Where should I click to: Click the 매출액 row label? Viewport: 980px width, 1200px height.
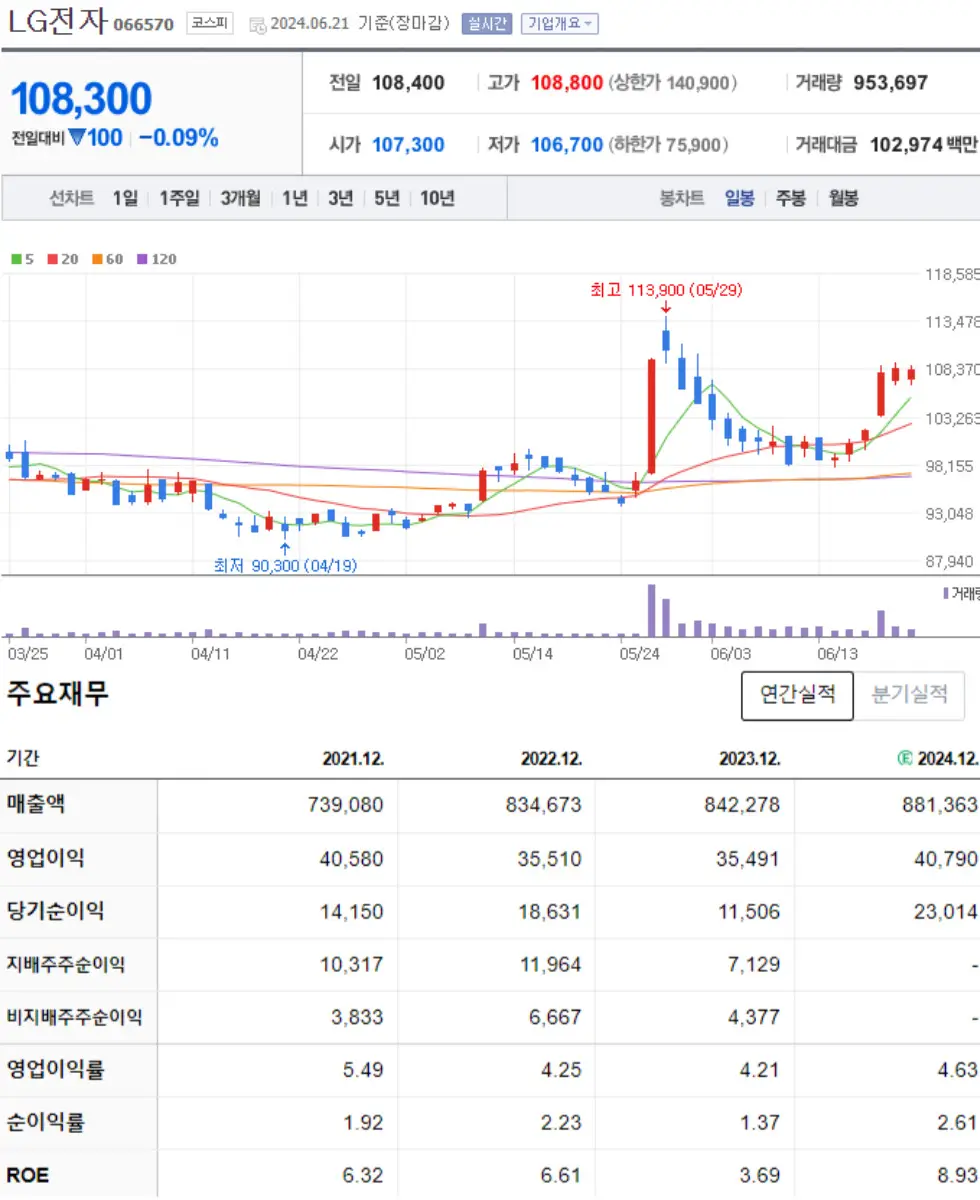pos(36,804)
